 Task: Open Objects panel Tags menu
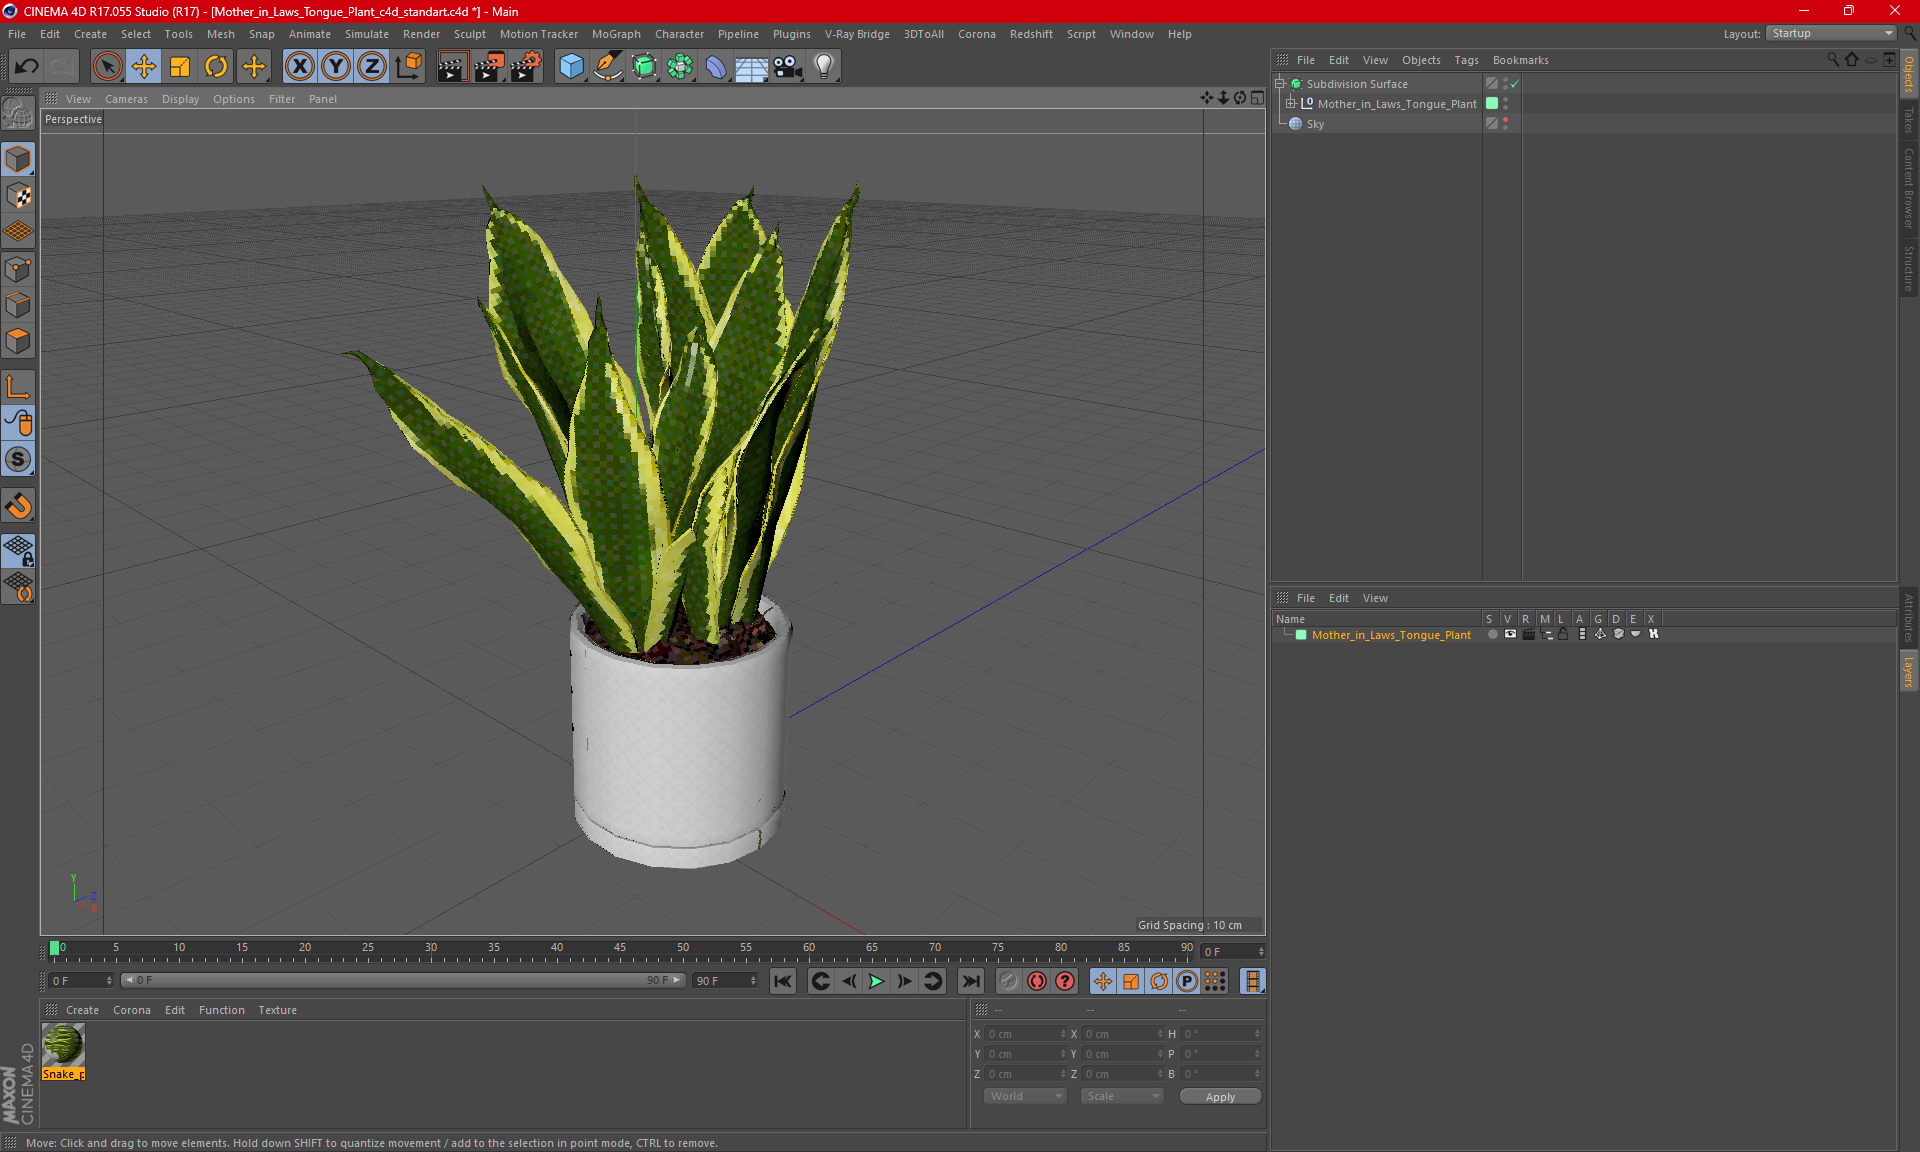pyautogui.click(x=1466, y=60)
